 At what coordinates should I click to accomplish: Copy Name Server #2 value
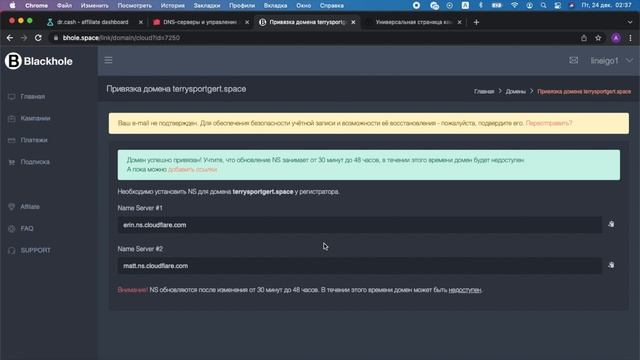tap(611, 265)
